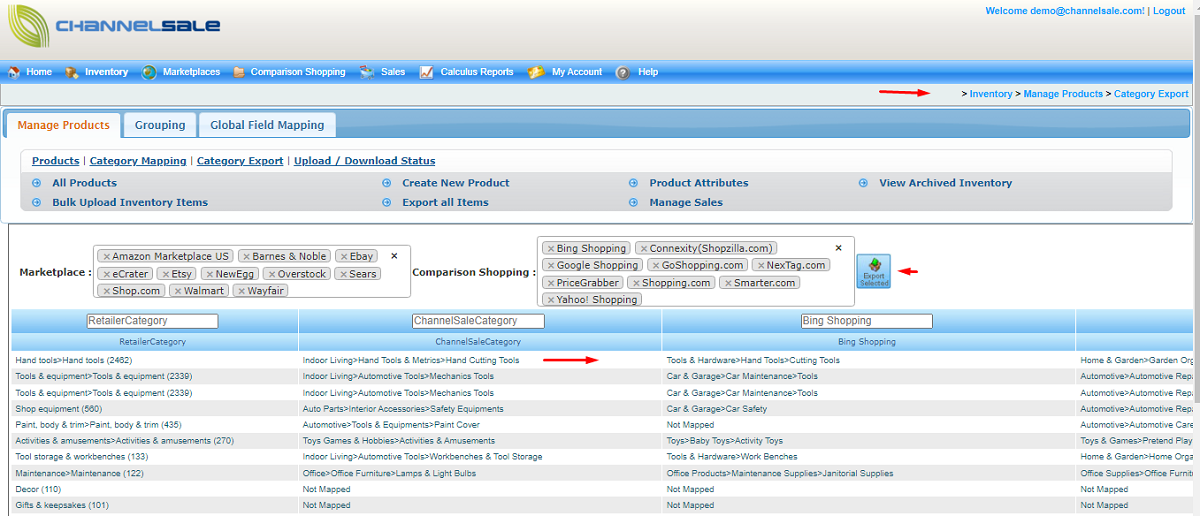Image resolution: width=1200 pixels, height=516 pixels.
Task: Open Bulk Upload Inventory Items
Action: point(130,202)
